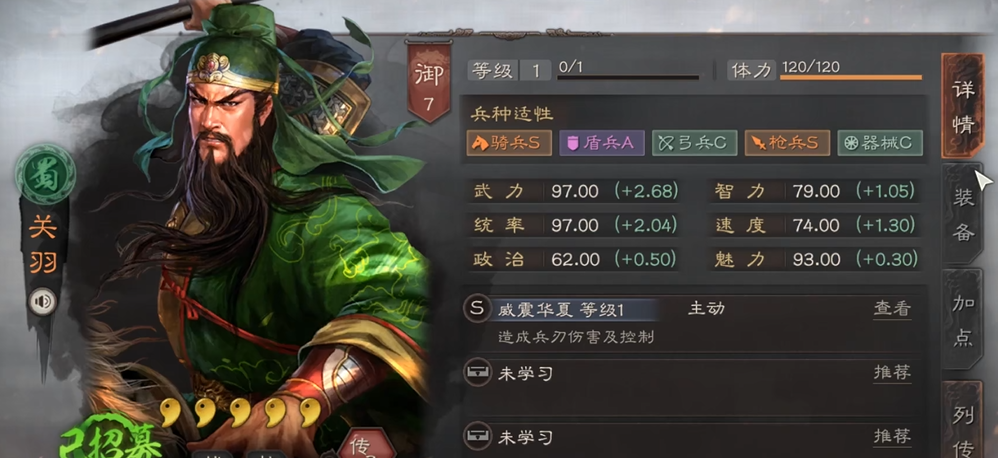Open the 详情 details tab

[963, 106]
